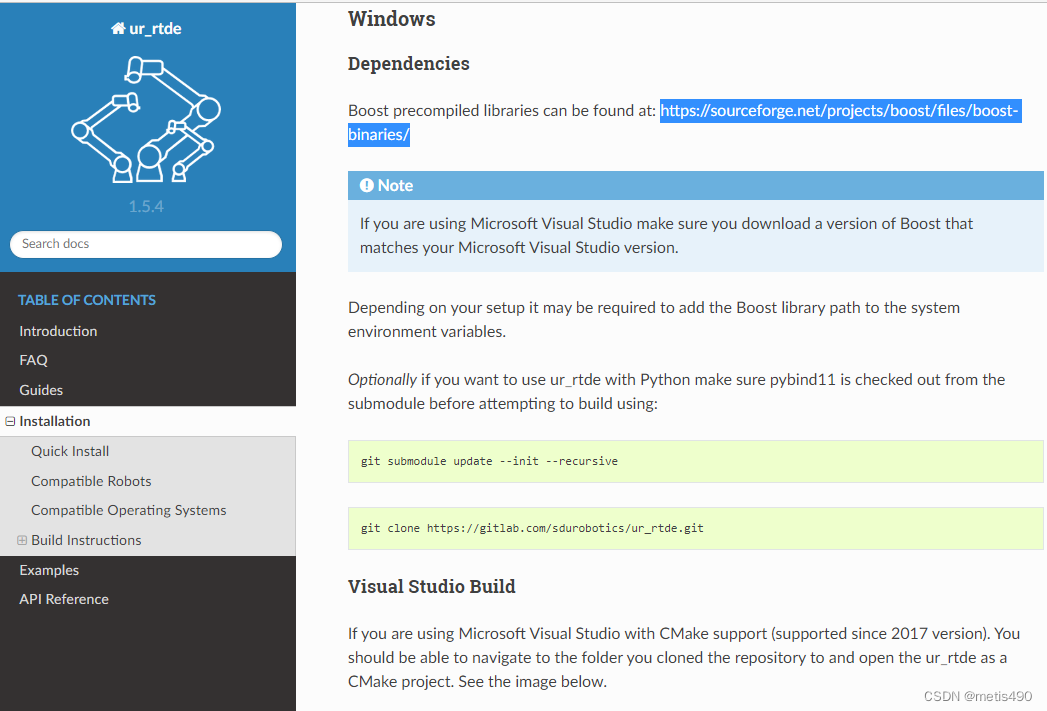Open the Guides page
This screenshot has height=711, width=1047.
(x=42, y=390)
